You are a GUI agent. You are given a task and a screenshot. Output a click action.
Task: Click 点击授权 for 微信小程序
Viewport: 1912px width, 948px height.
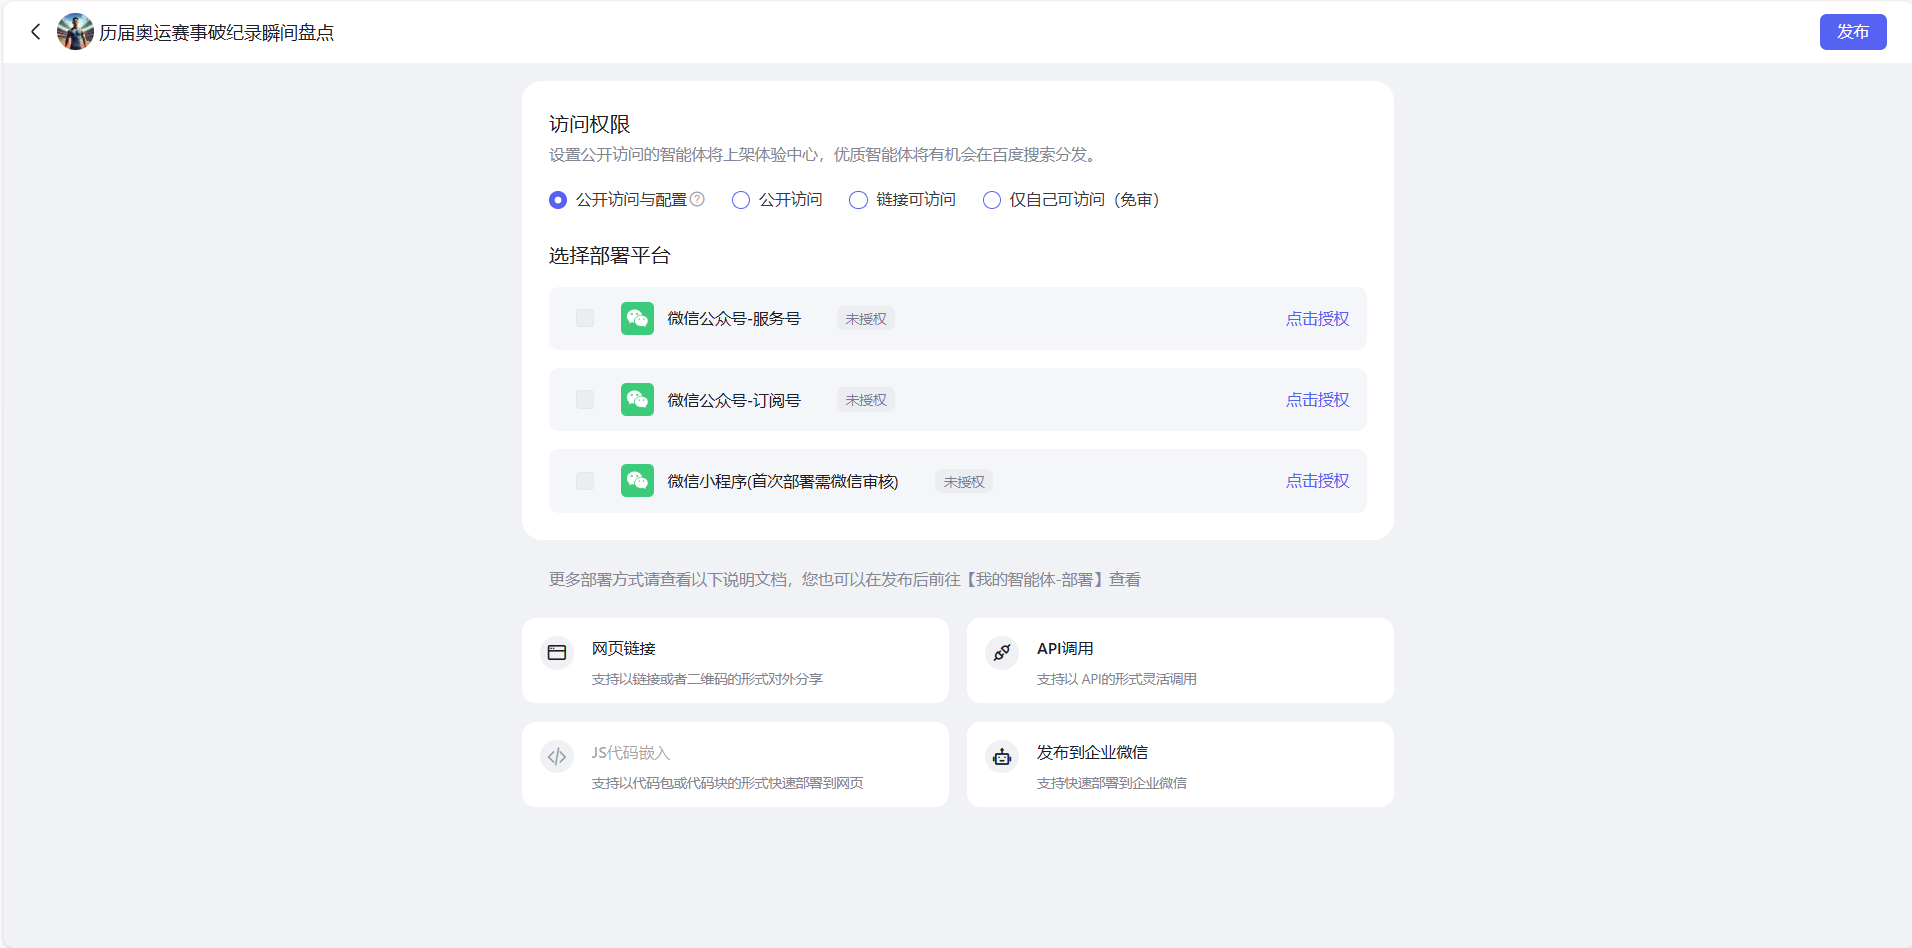pos(1317,480)
